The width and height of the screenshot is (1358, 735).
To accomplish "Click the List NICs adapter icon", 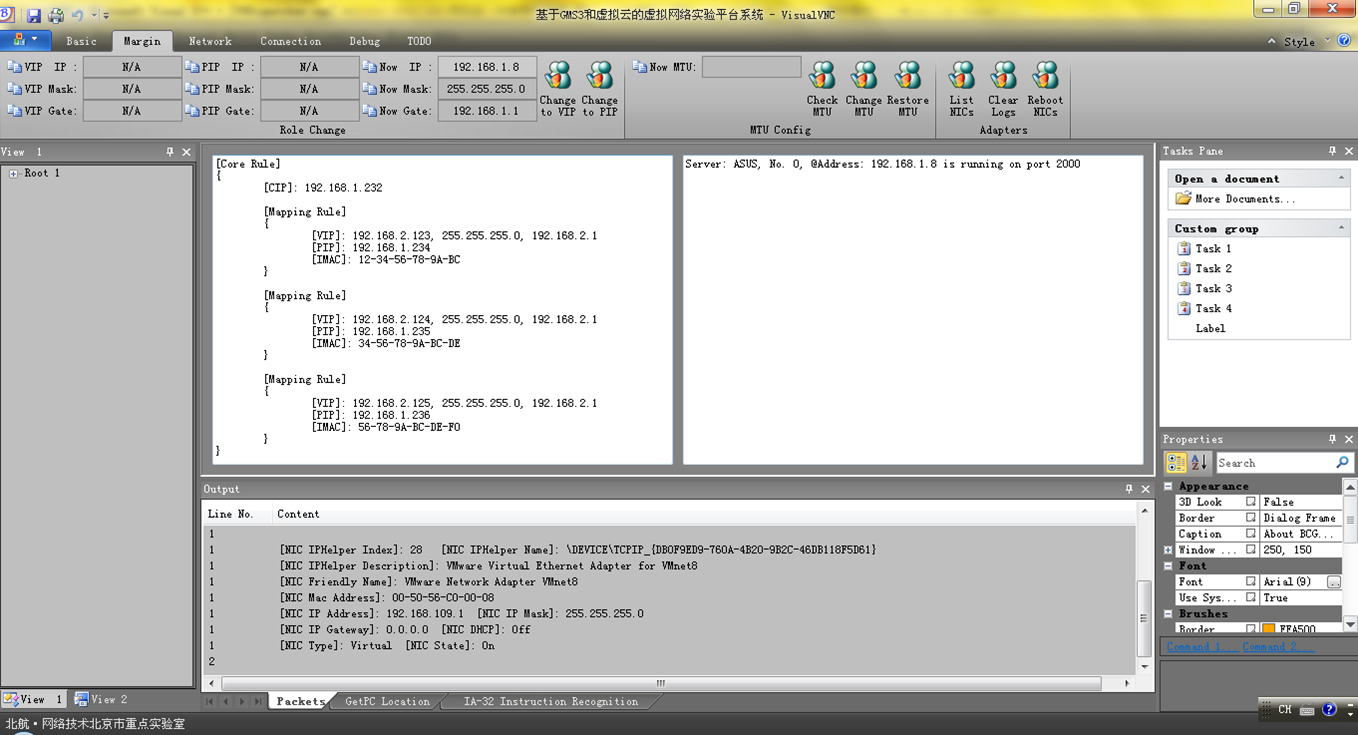I will [x=962, y=76].
